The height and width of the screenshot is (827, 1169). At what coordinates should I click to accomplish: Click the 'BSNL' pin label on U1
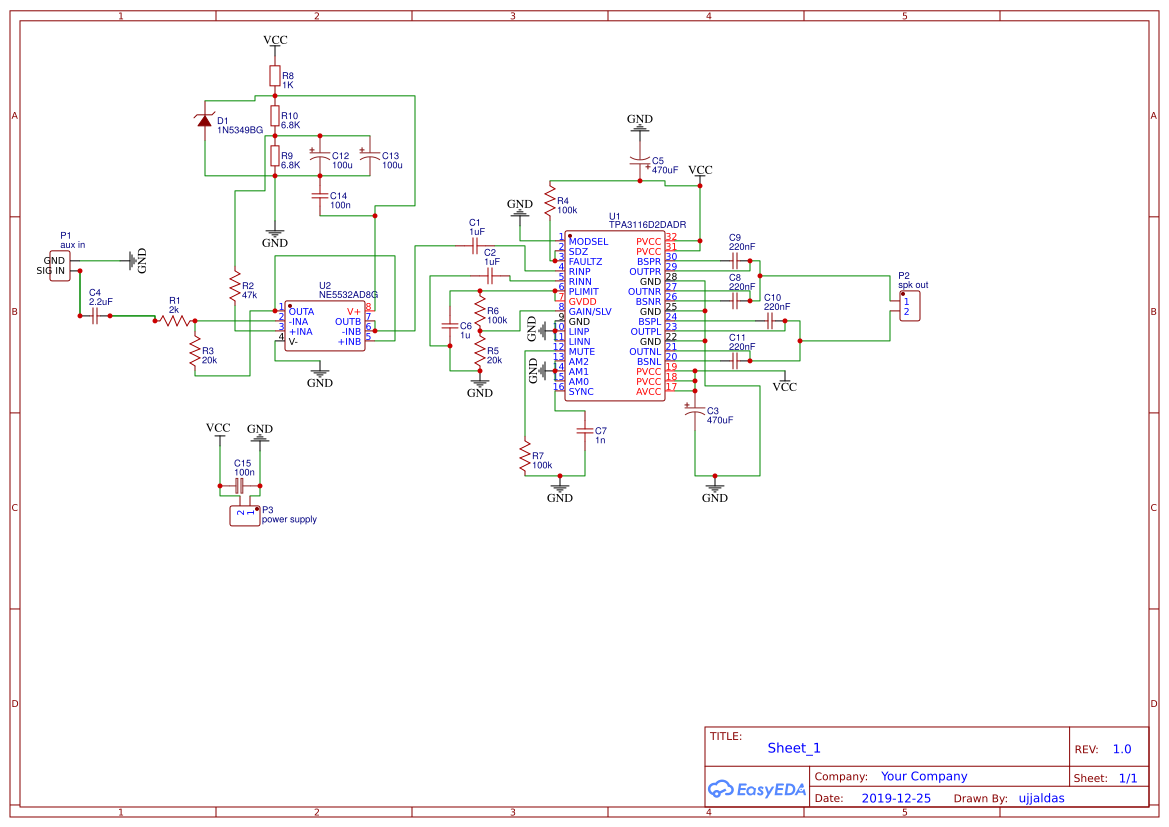[649, 362]
